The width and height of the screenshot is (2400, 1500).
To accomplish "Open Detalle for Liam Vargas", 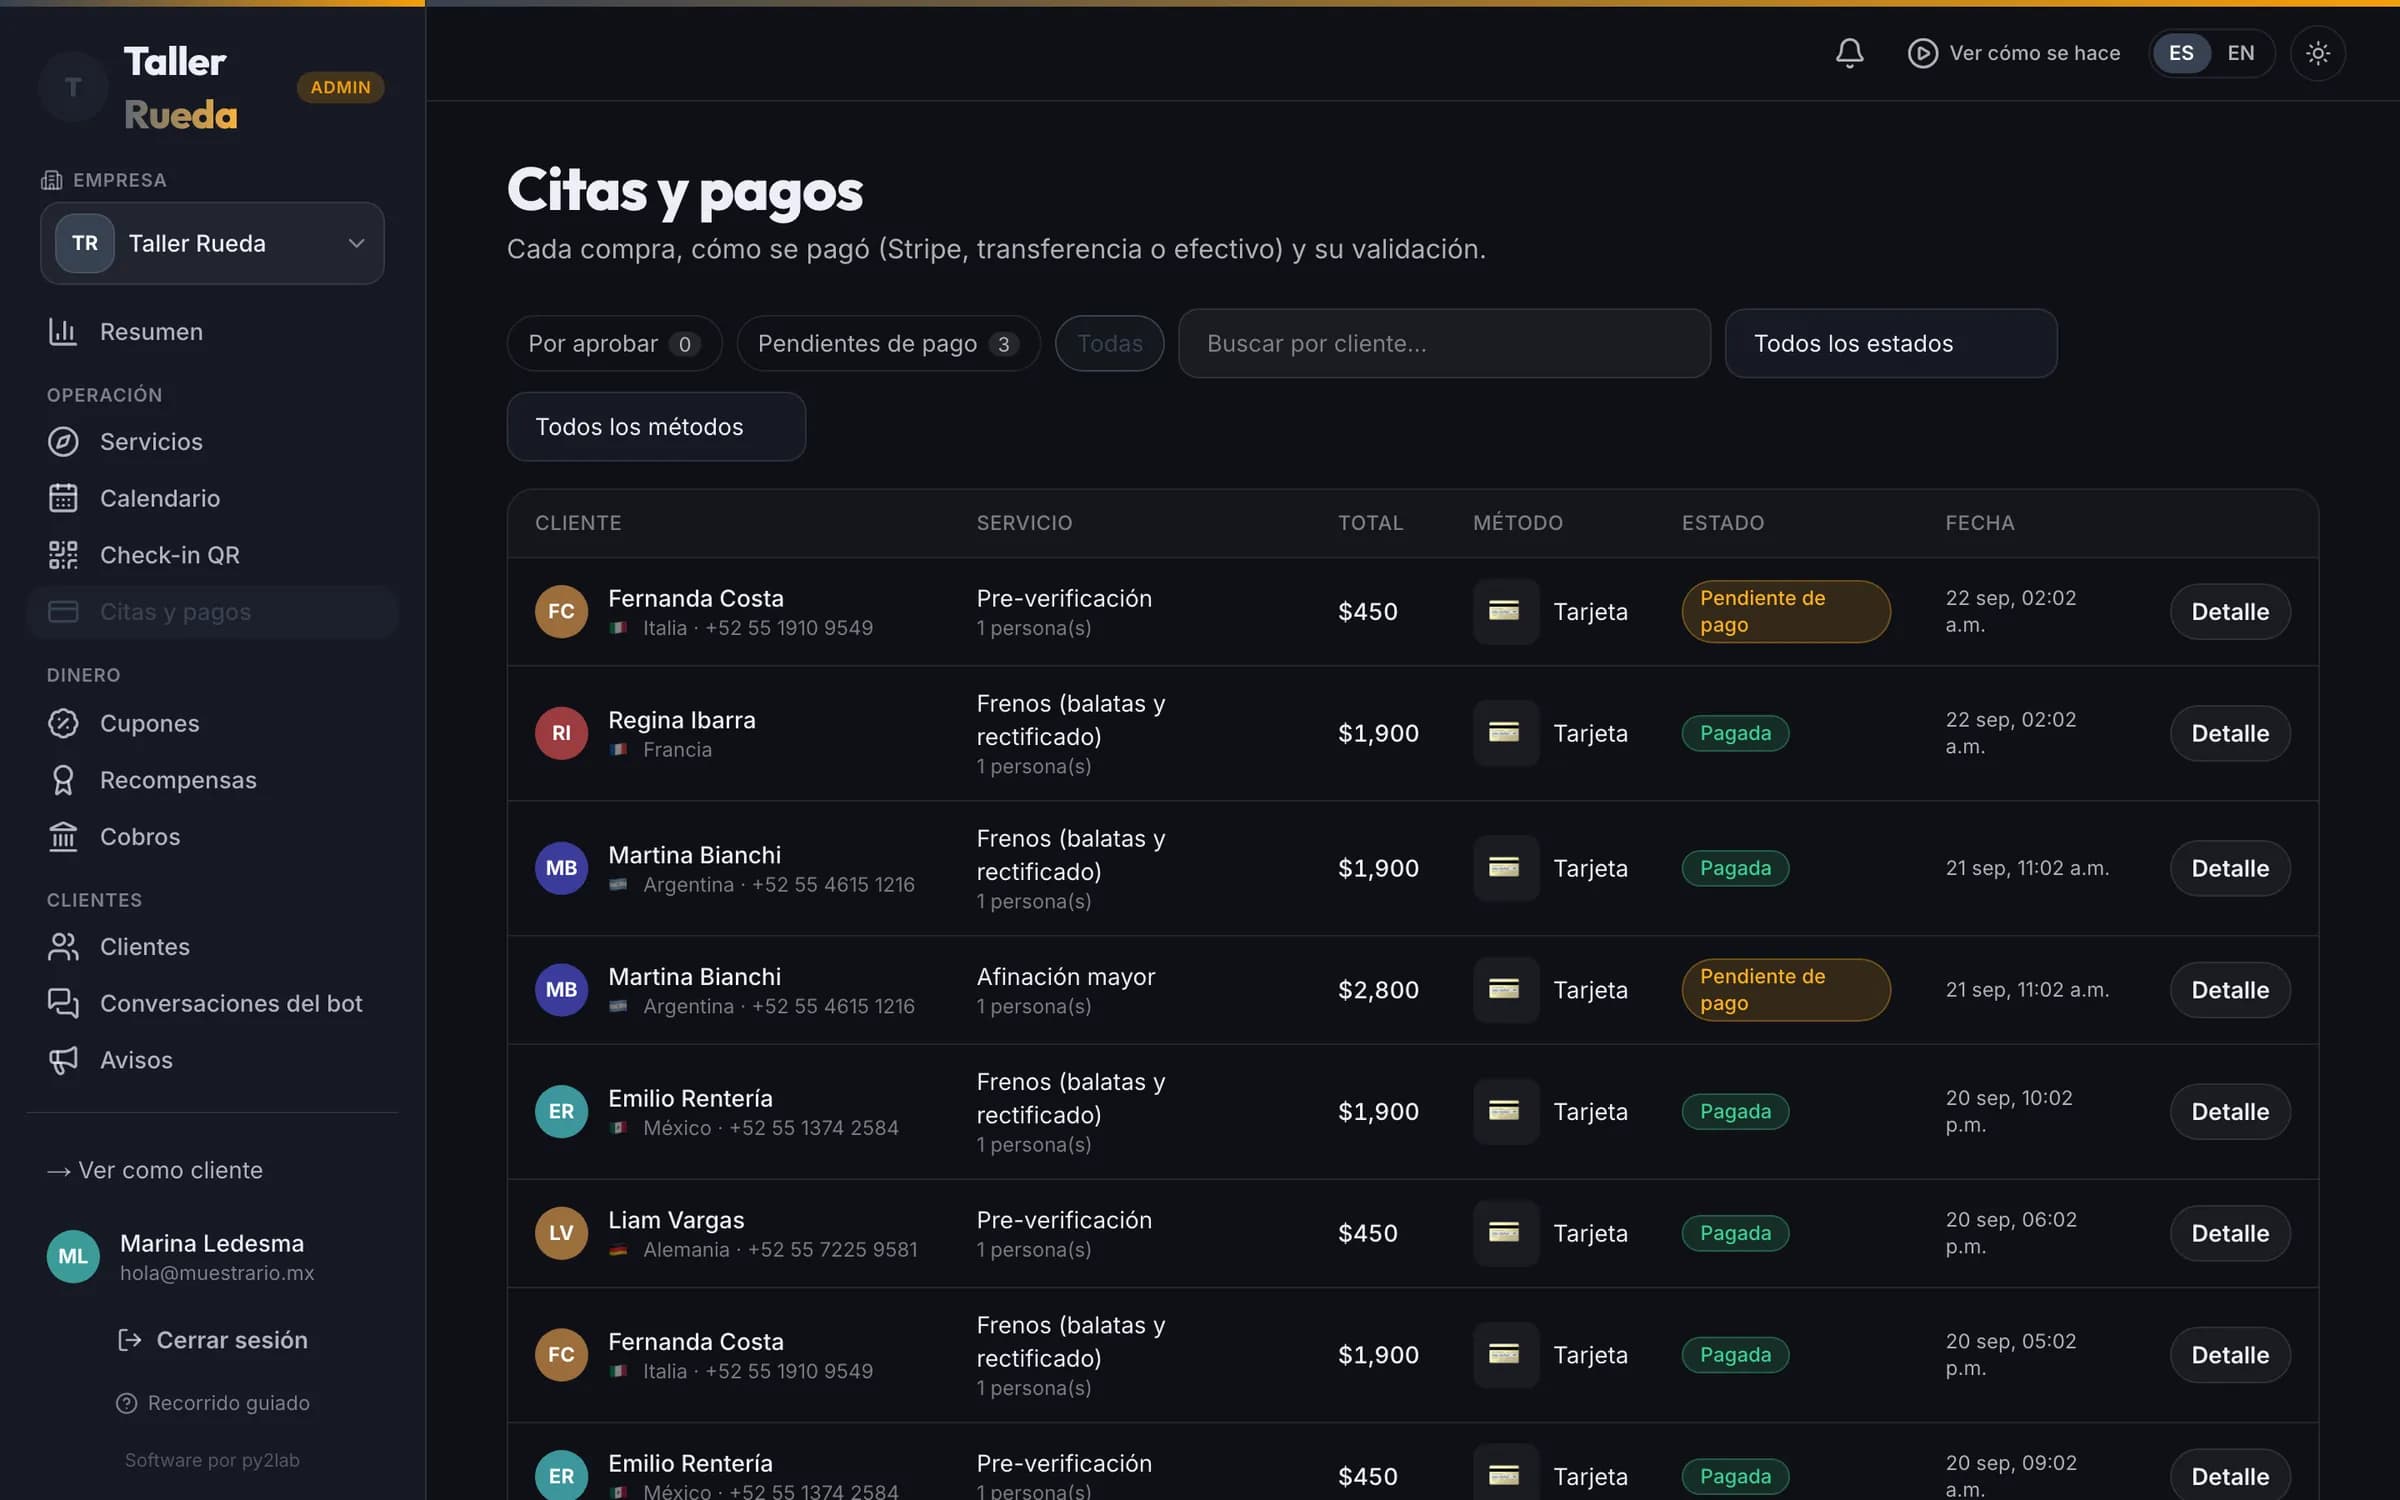I will pyautogui.click(x=2229, y=1233).
